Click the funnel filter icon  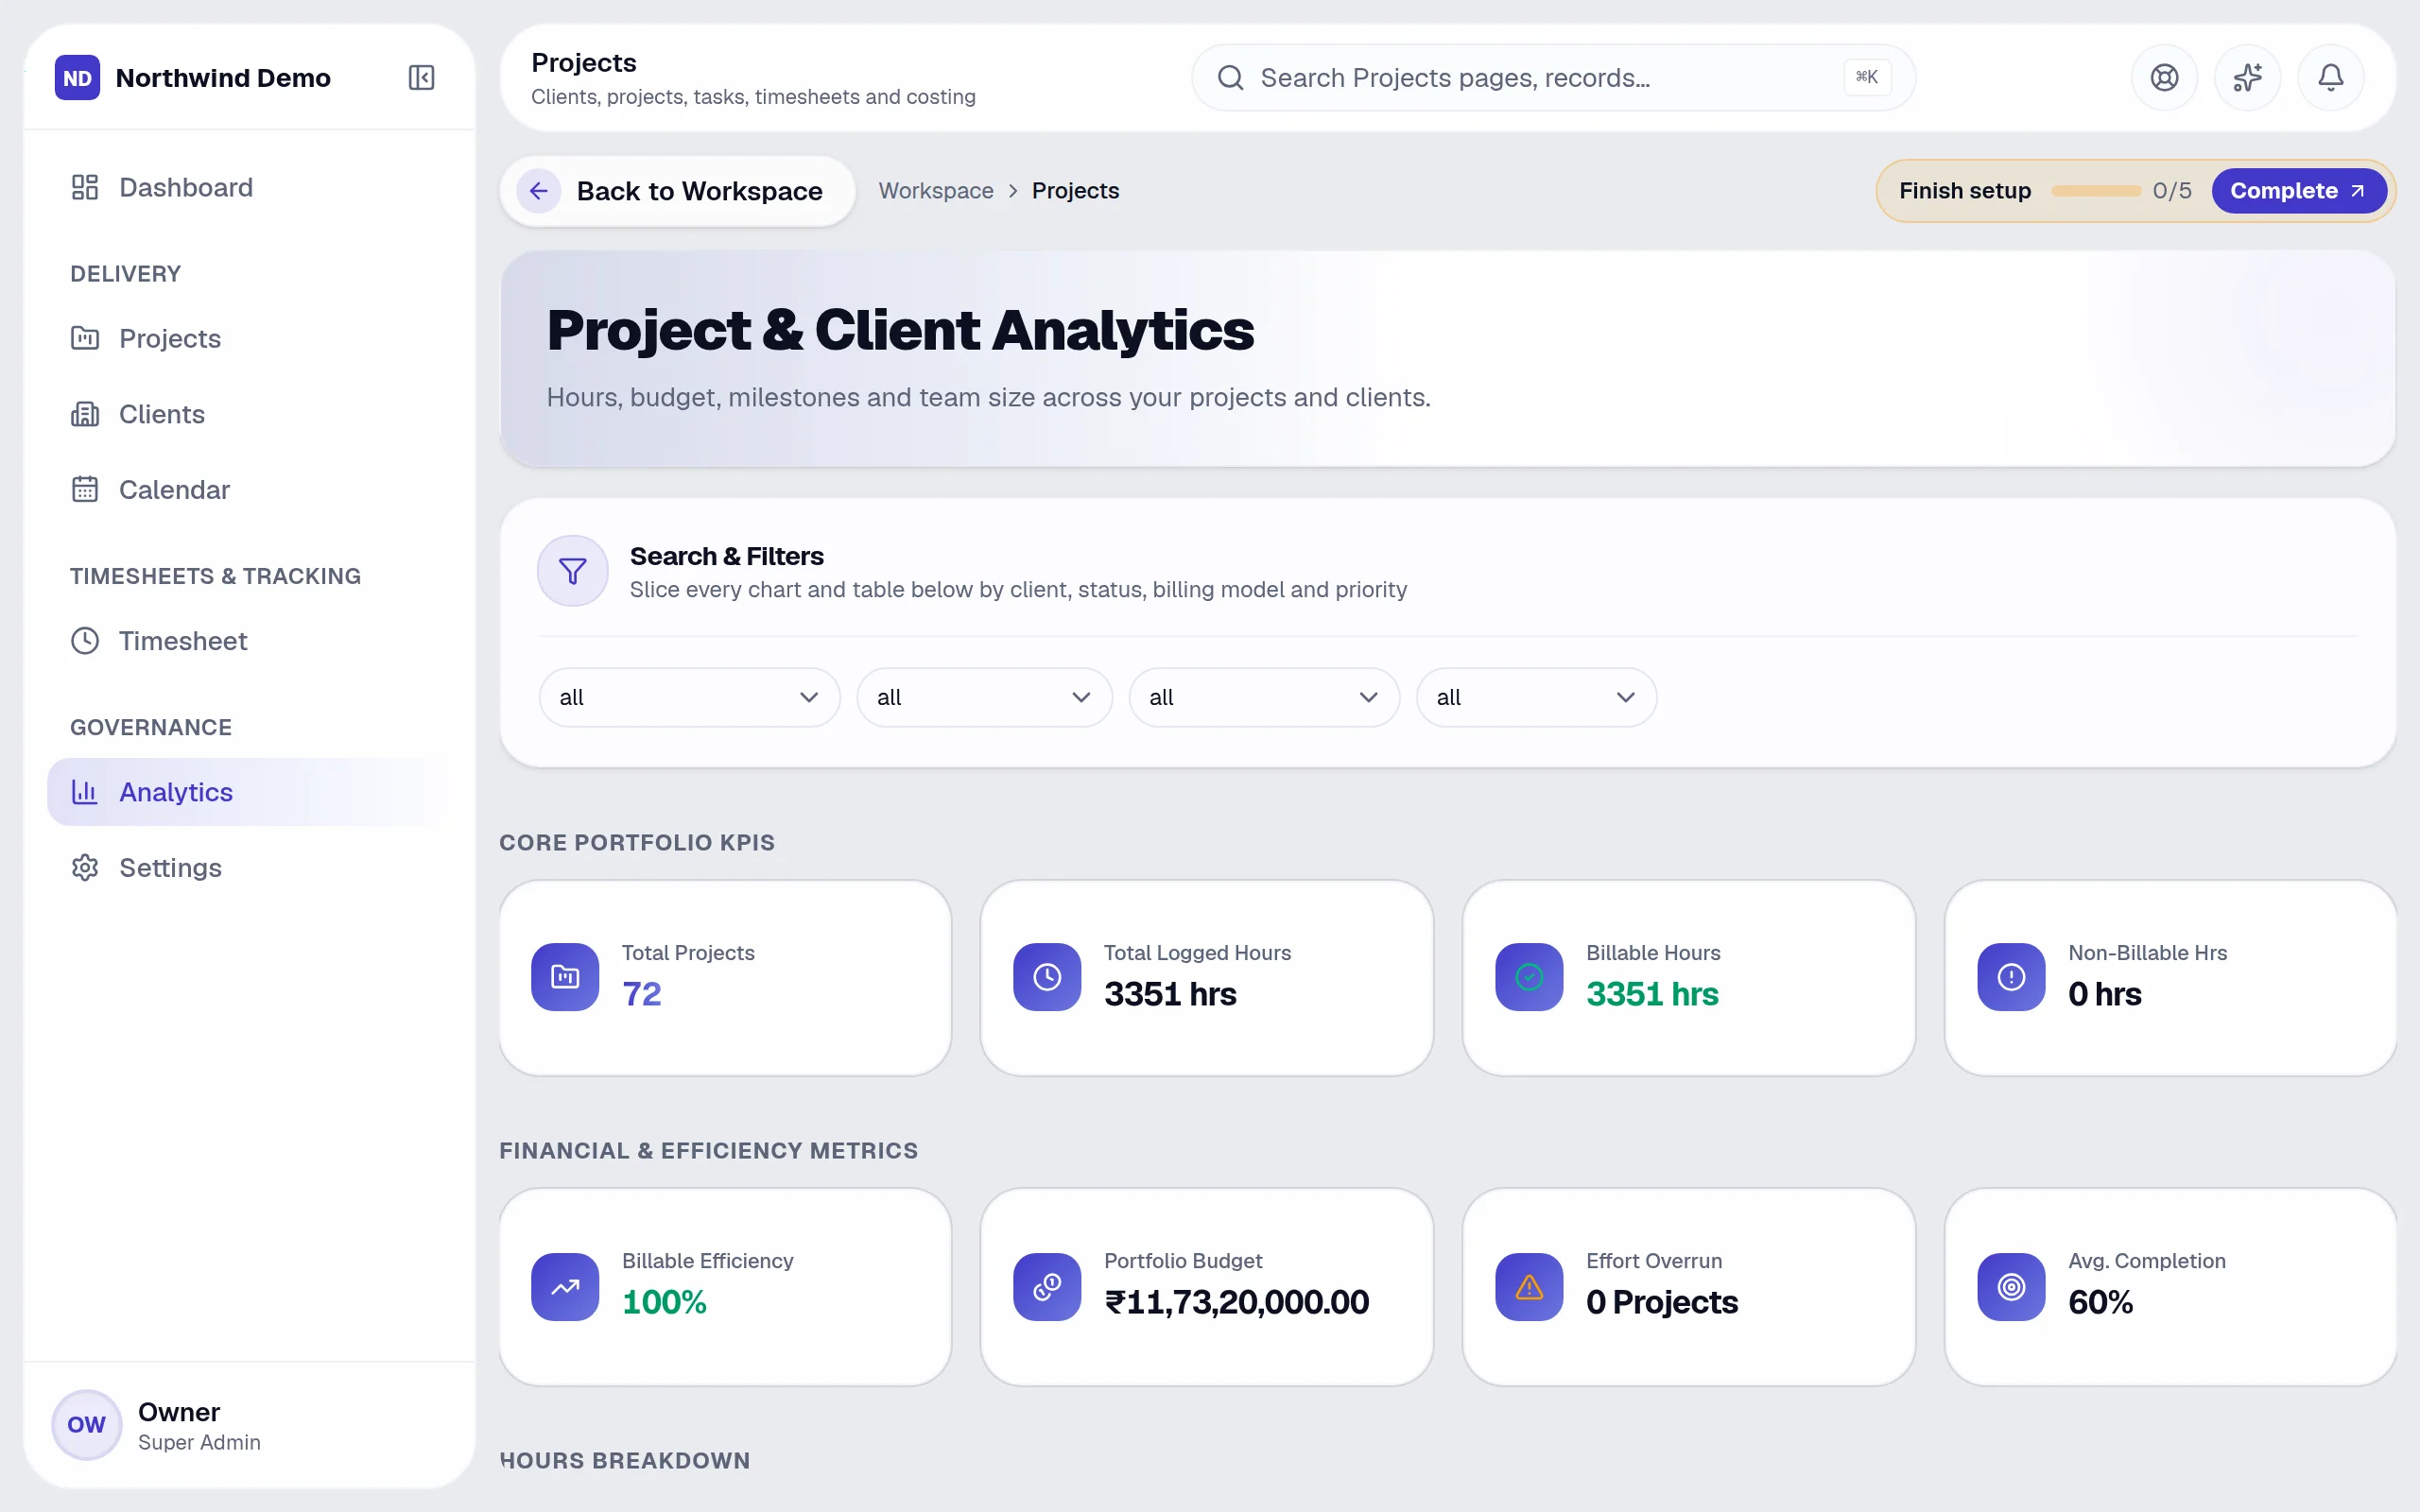click(572, 571)
